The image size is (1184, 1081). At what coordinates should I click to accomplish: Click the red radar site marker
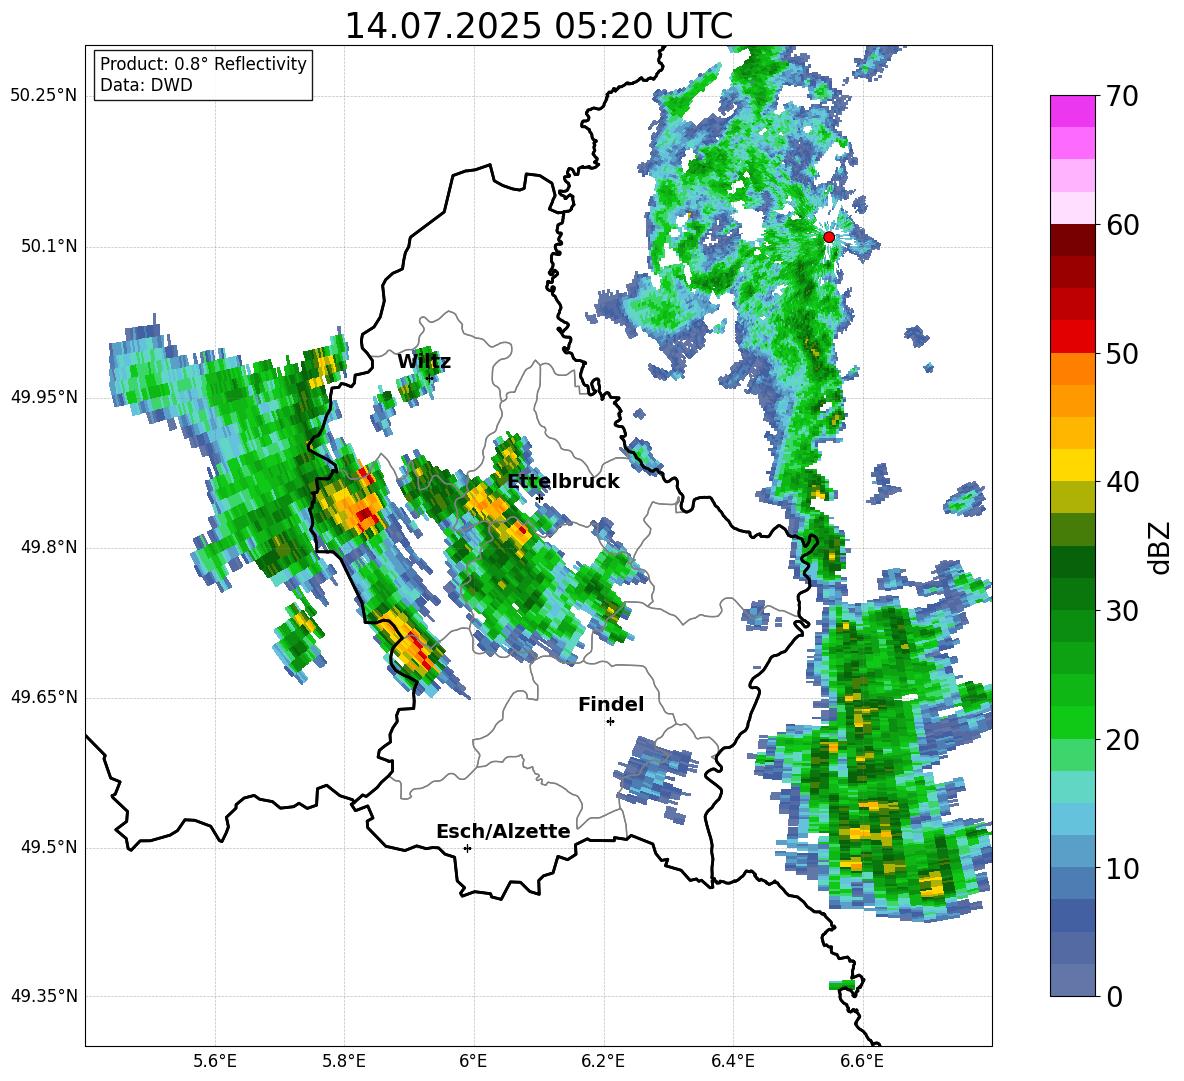829,237
